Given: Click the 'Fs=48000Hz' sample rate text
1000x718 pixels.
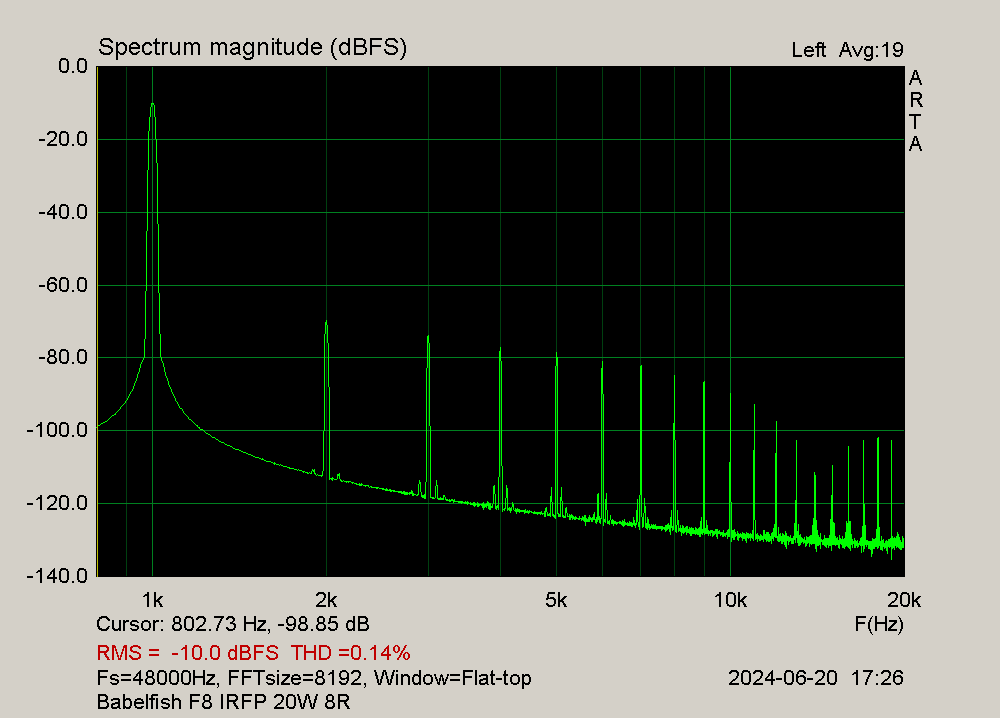Looking at the screenshot, I should click(156, 678).
